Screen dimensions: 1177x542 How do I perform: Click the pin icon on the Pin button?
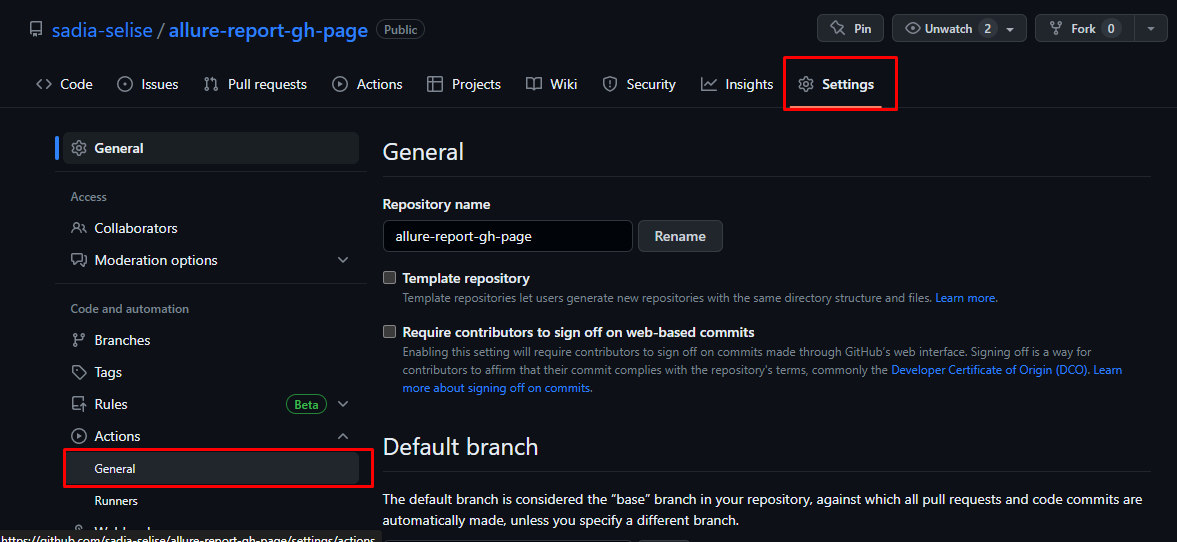(x=837, y=29)
